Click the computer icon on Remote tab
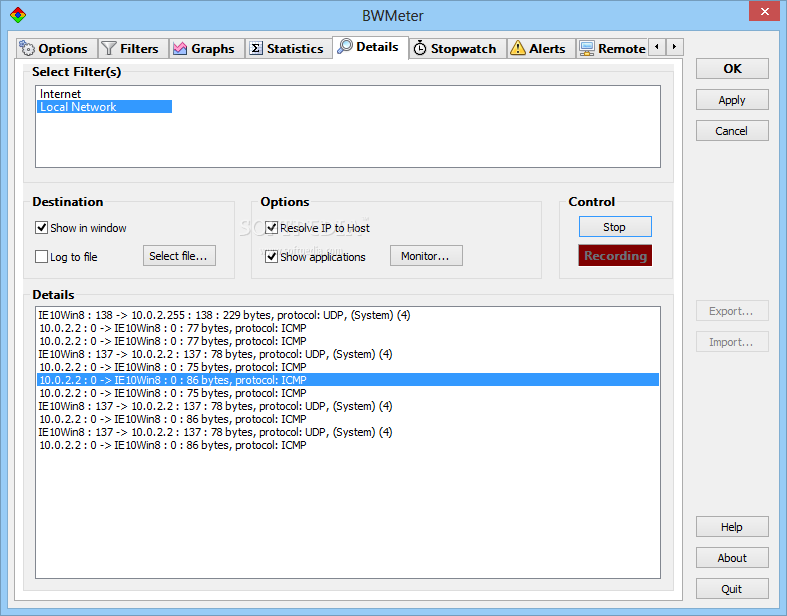Viewport: 787px width, 616px height. [x=586, y=49]
